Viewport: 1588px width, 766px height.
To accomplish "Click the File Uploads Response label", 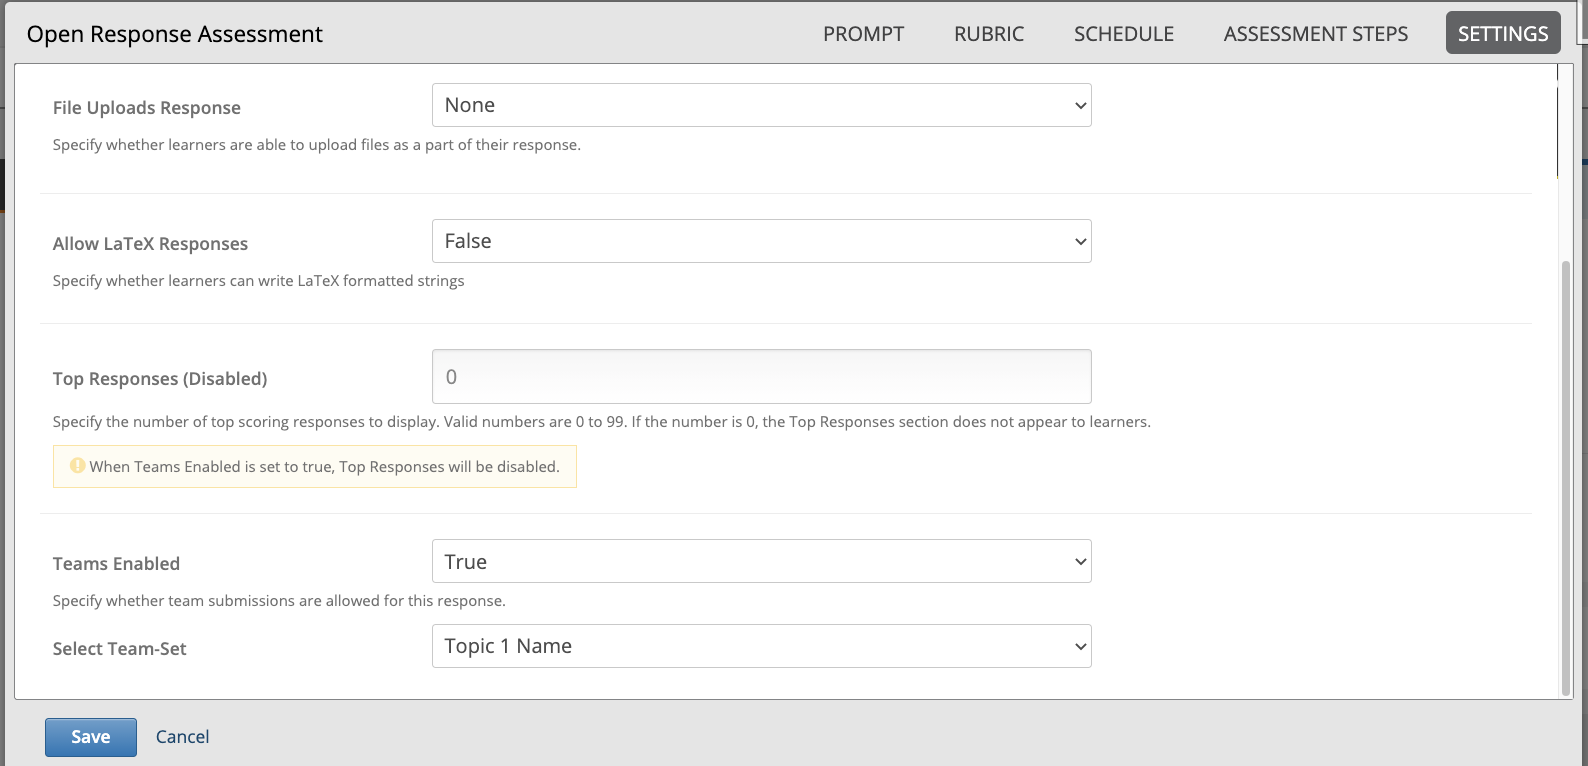I will (146, 108).
